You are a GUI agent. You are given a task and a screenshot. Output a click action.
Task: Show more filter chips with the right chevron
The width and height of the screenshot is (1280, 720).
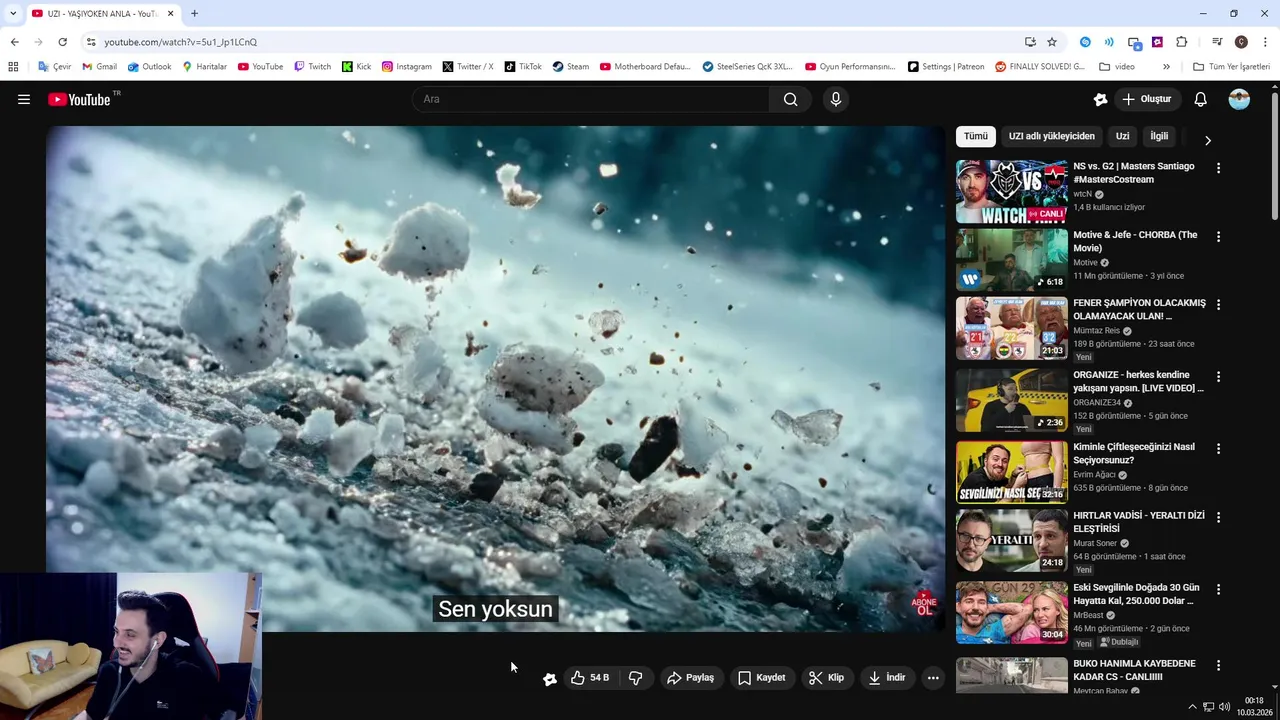point(1207,141)
